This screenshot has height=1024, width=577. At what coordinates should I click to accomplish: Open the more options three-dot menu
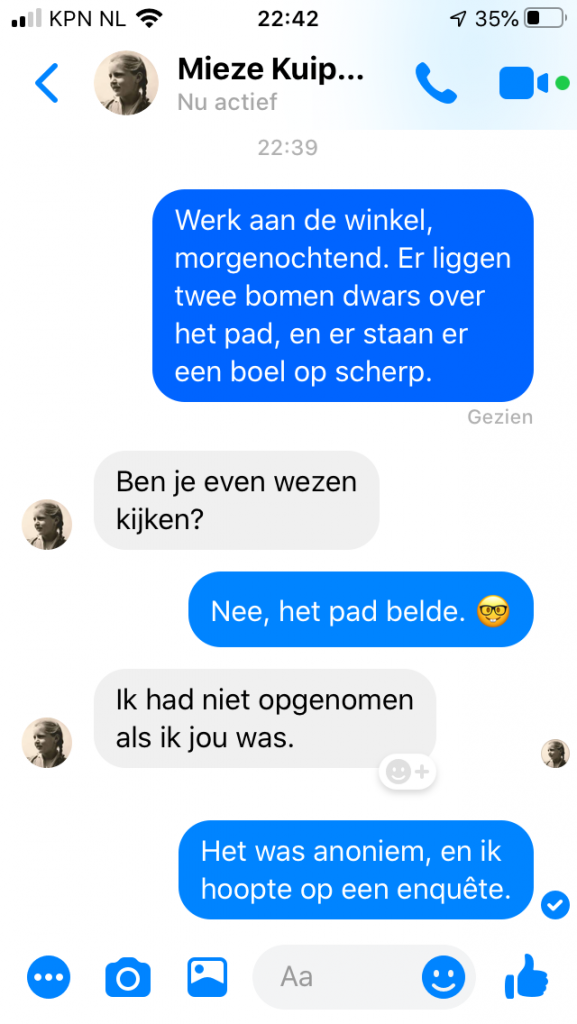48,977
